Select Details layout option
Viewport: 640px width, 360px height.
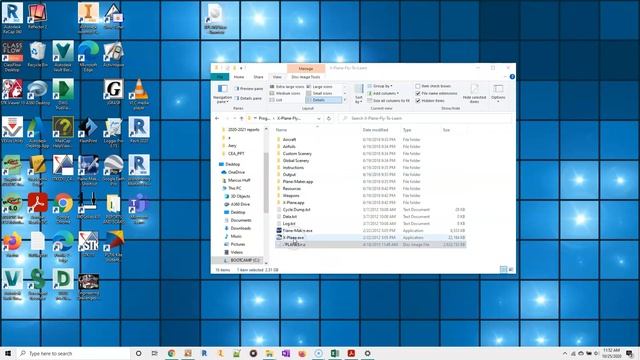click(323, 100)
